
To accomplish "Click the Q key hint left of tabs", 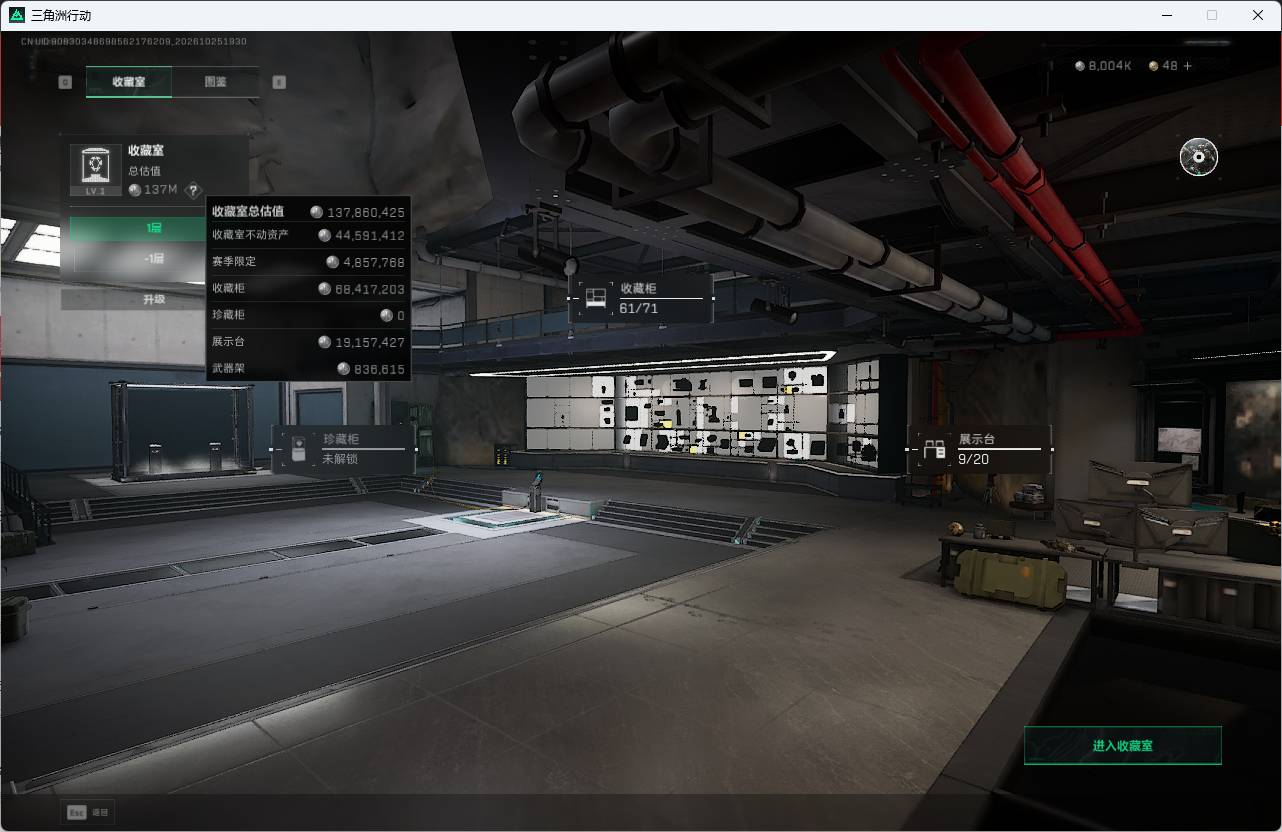I will (x=65, y=82).
